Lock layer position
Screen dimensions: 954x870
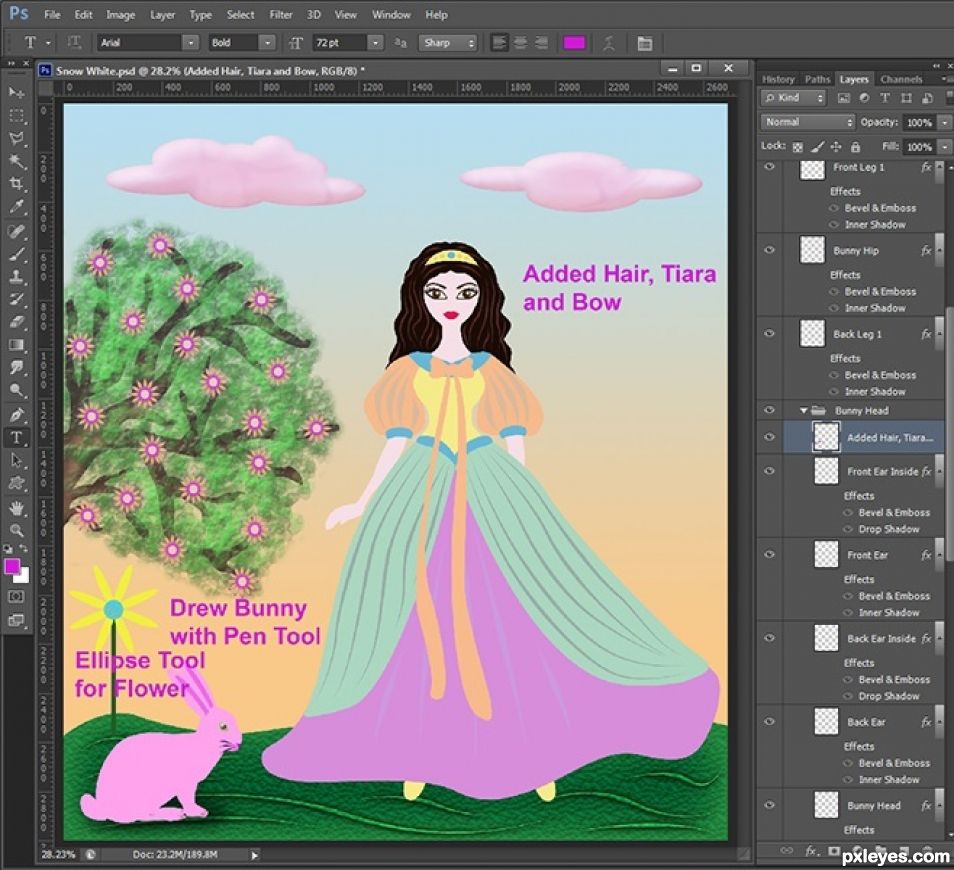(x=836, y=147)
